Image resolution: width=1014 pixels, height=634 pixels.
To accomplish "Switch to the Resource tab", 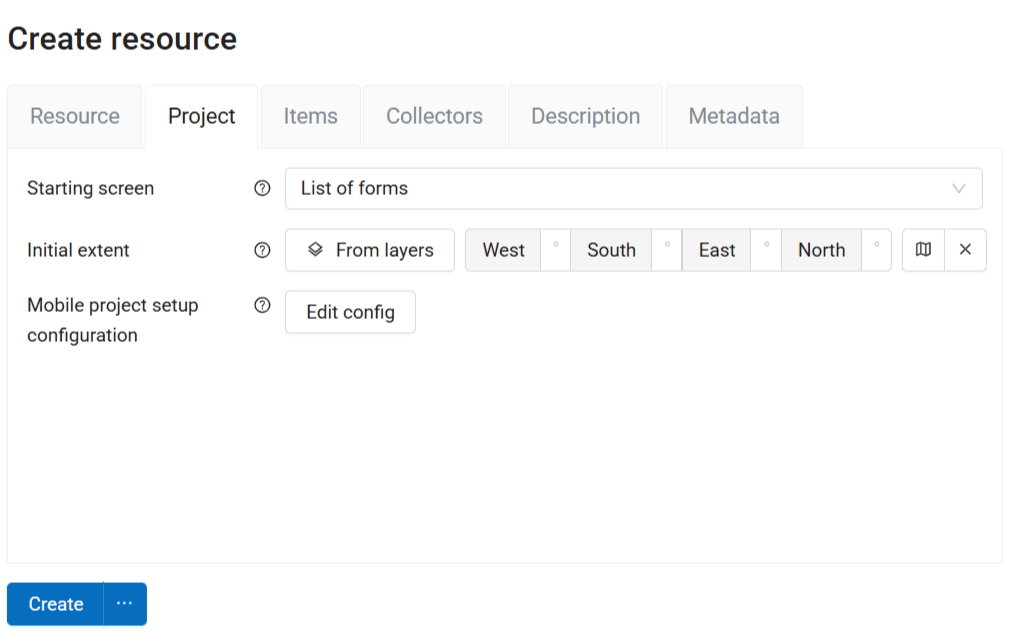I will point(75,116).
